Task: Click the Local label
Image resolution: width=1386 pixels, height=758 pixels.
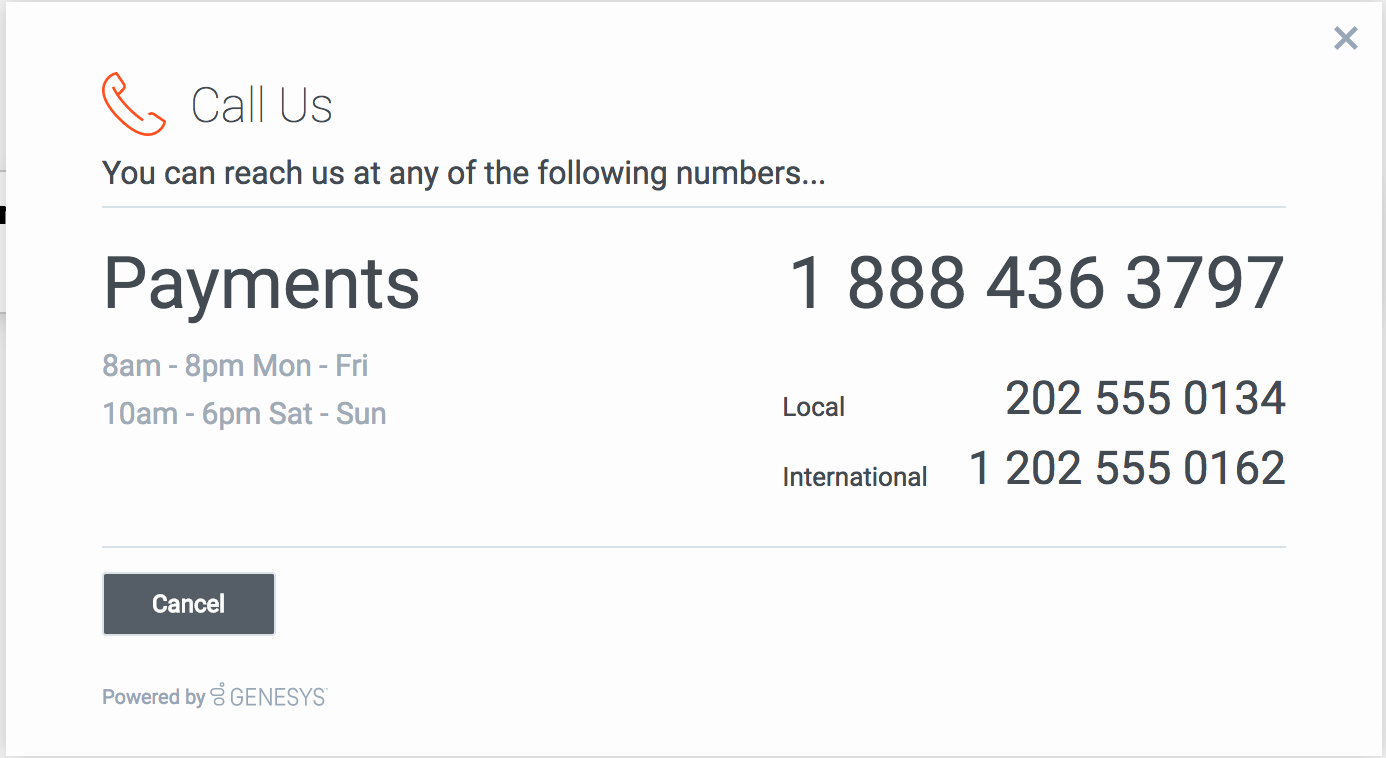Action: (813, 407)
